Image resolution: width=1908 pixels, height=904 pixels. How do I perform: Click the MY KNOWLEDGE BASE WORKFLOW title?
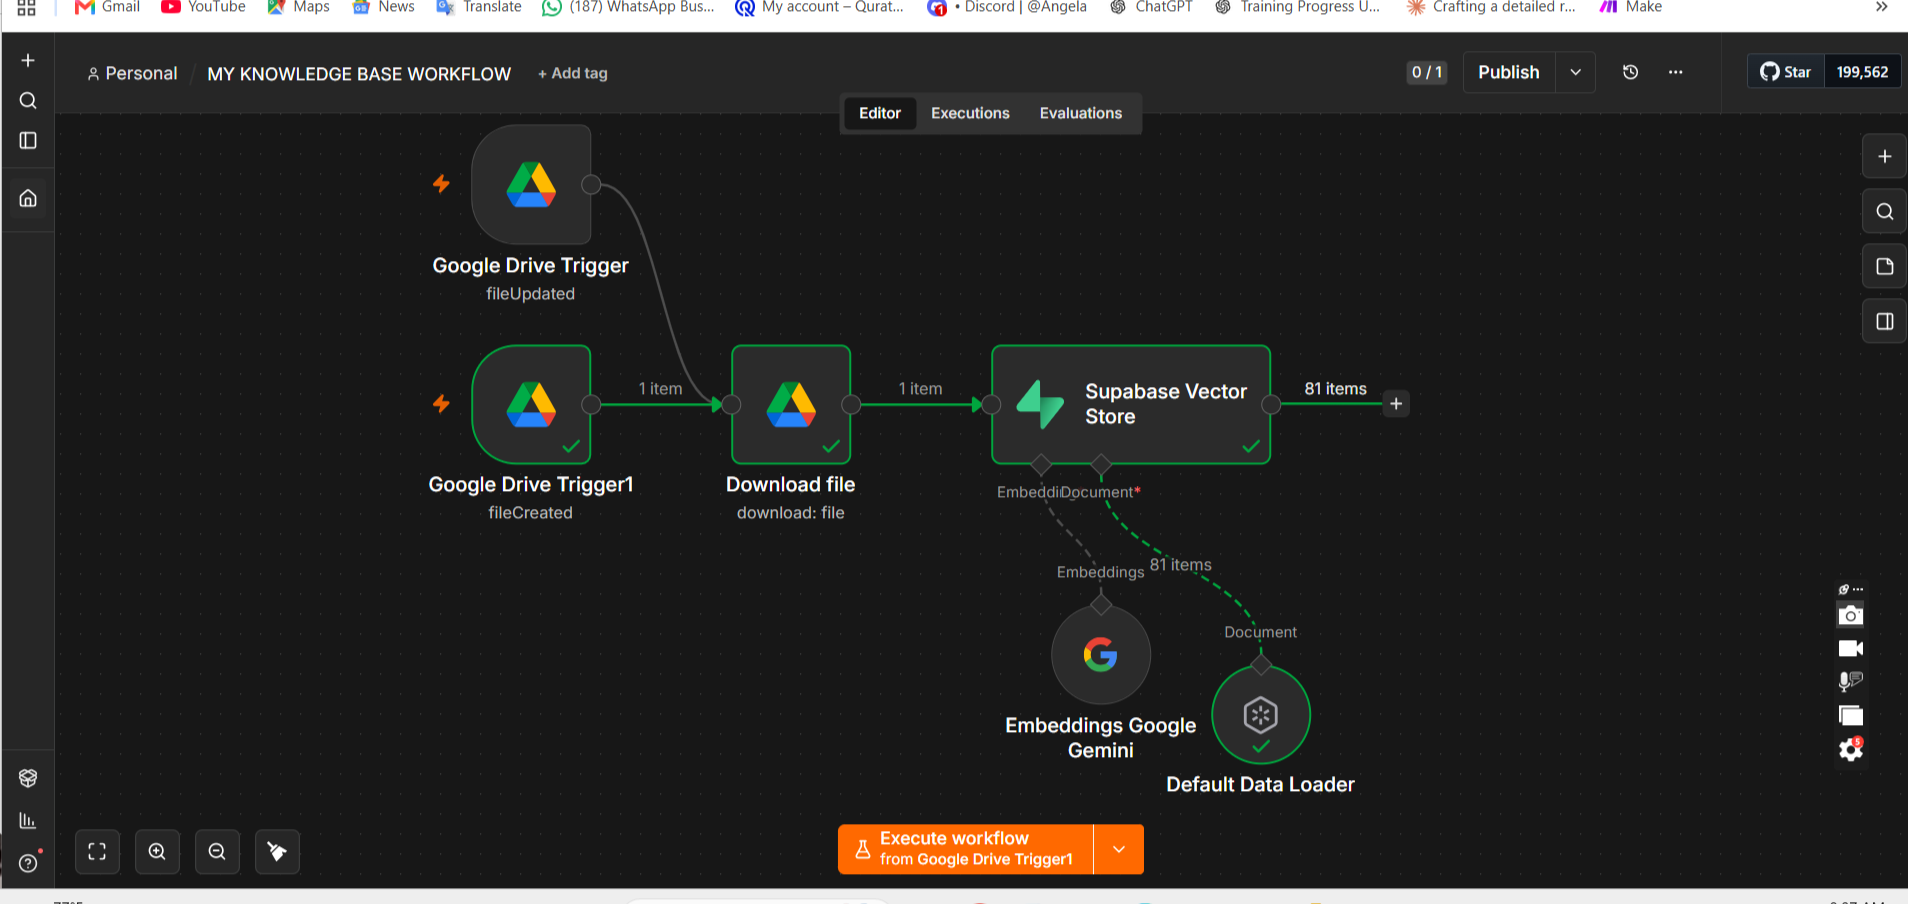pos(359,74)
